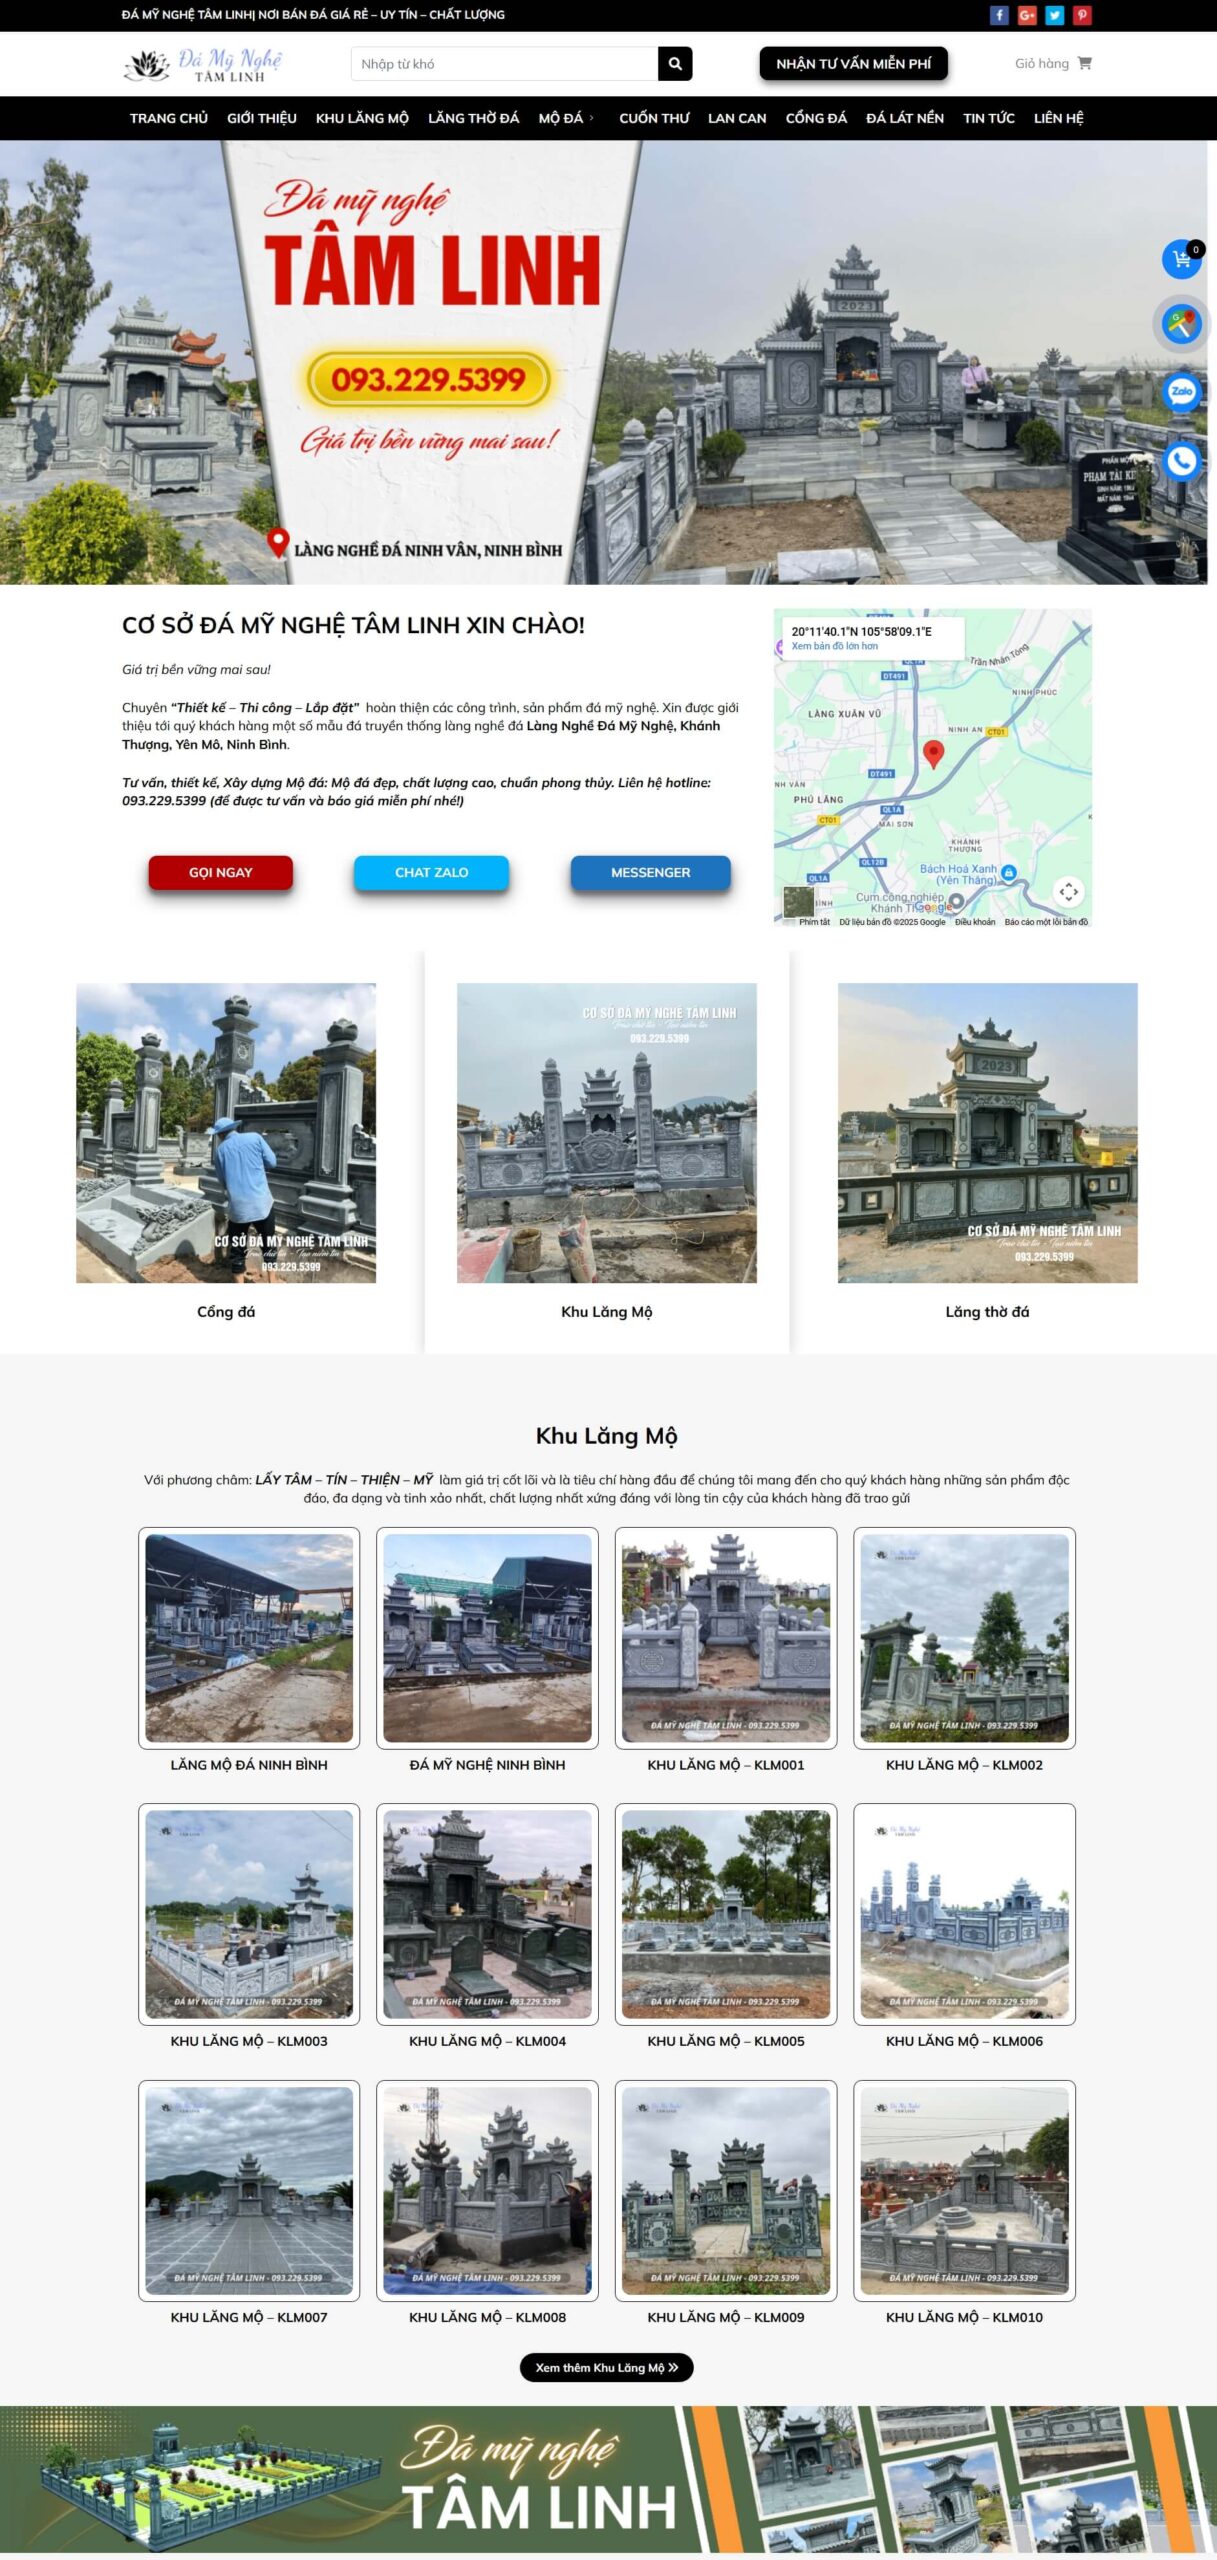Open the header cart icon
This screenshot has height=2560, width=1217.
point(1085,63)
